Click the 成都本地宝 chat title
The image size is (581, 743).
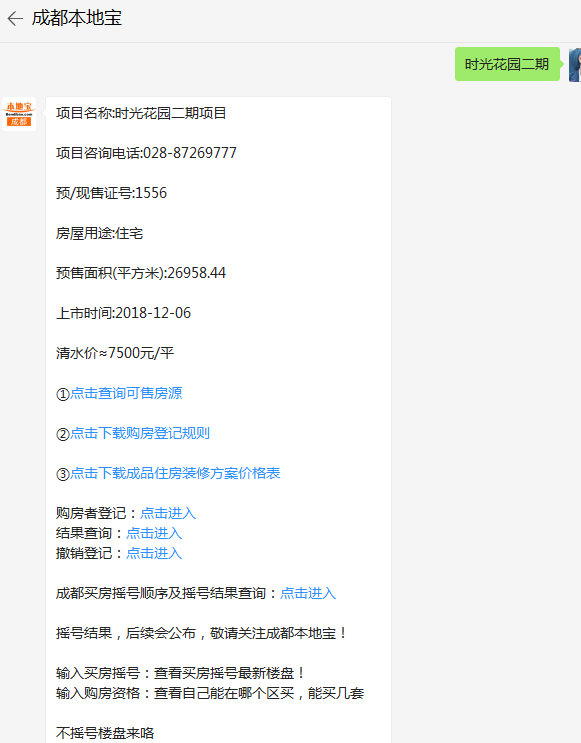77,18
